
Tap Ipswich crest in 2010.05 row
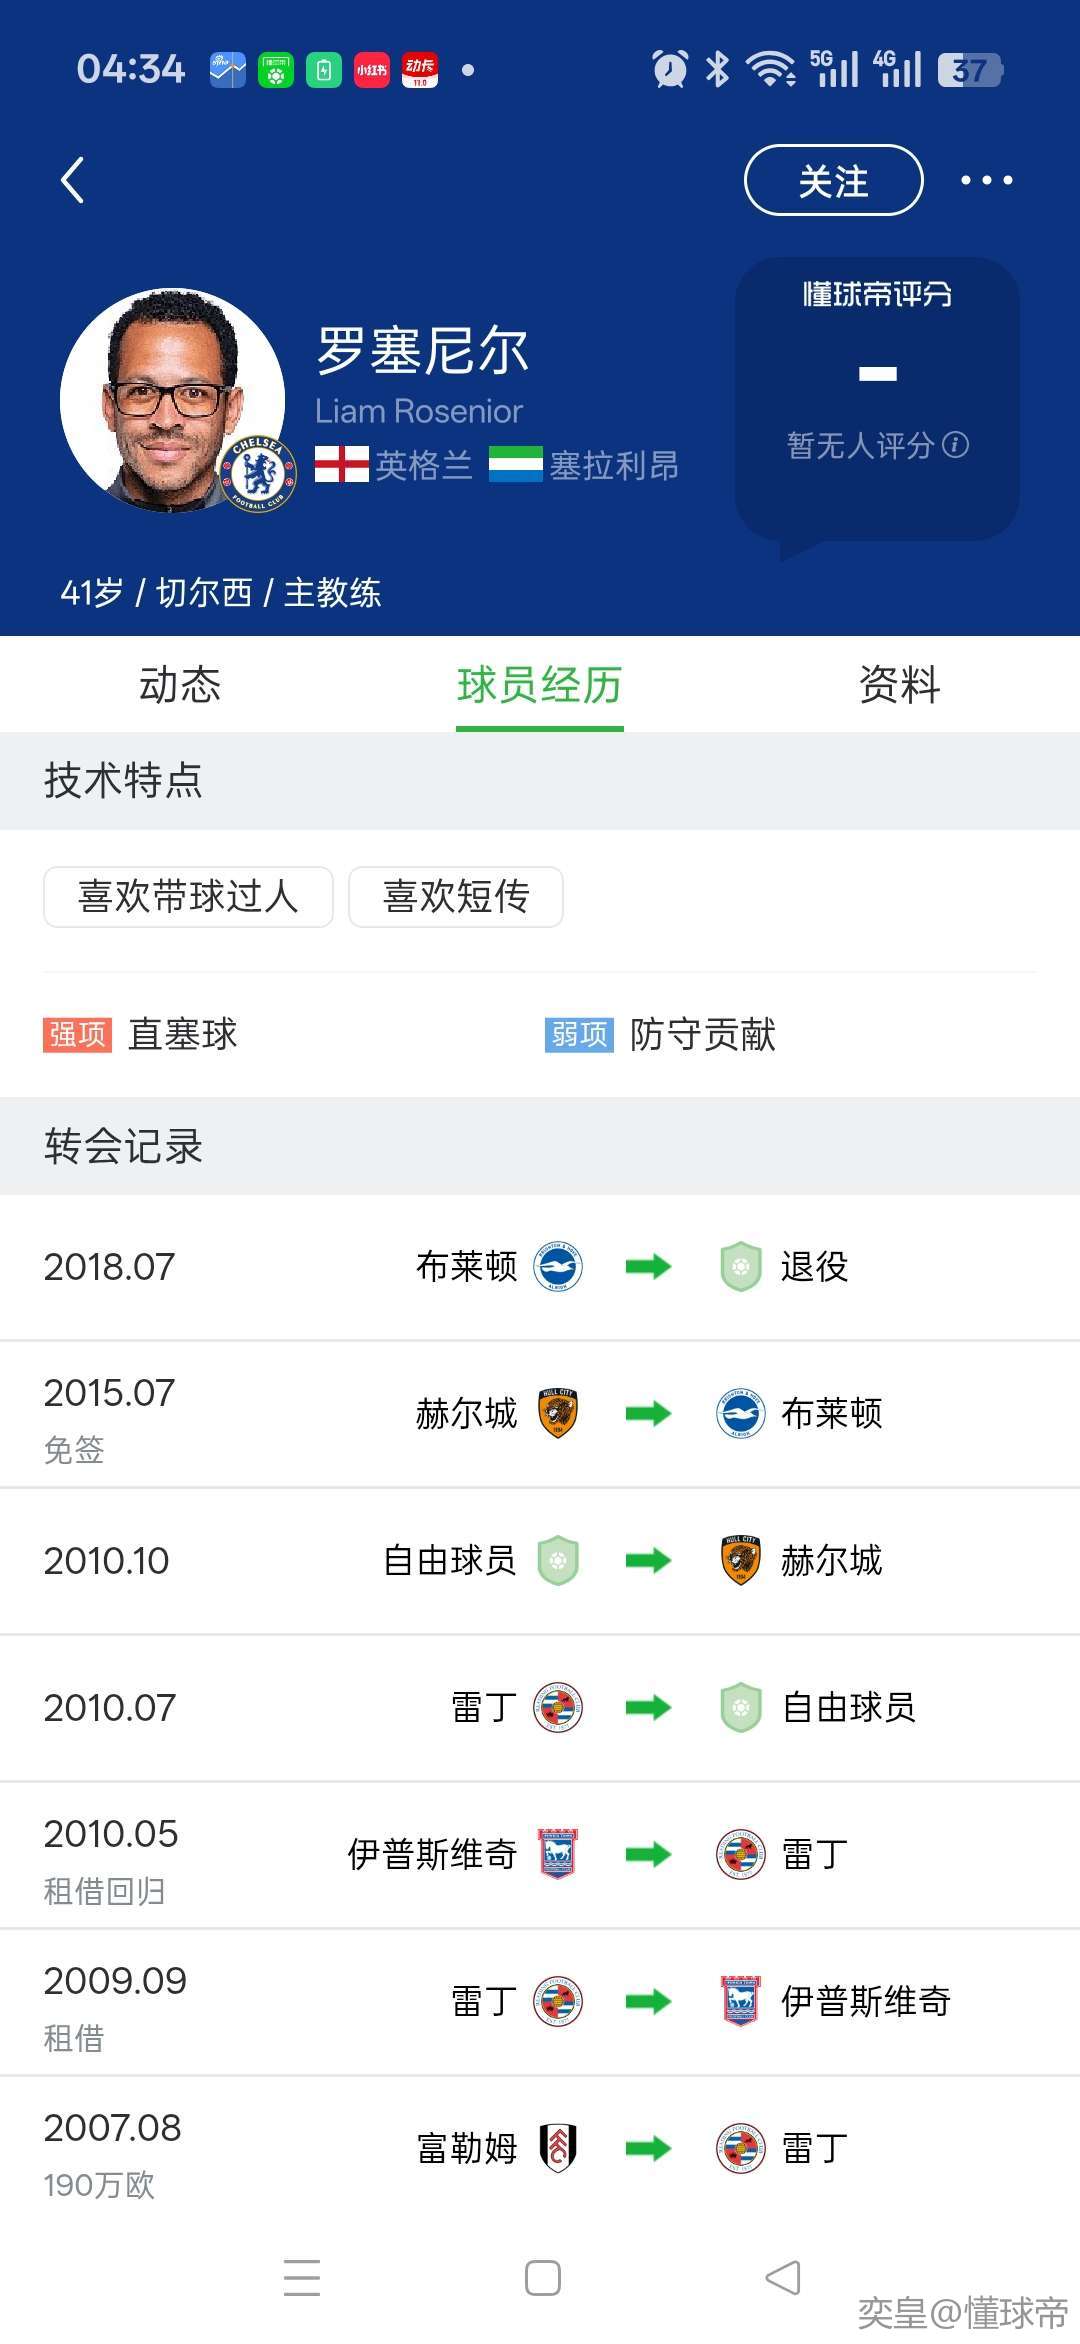click(x=558, y=1855)
